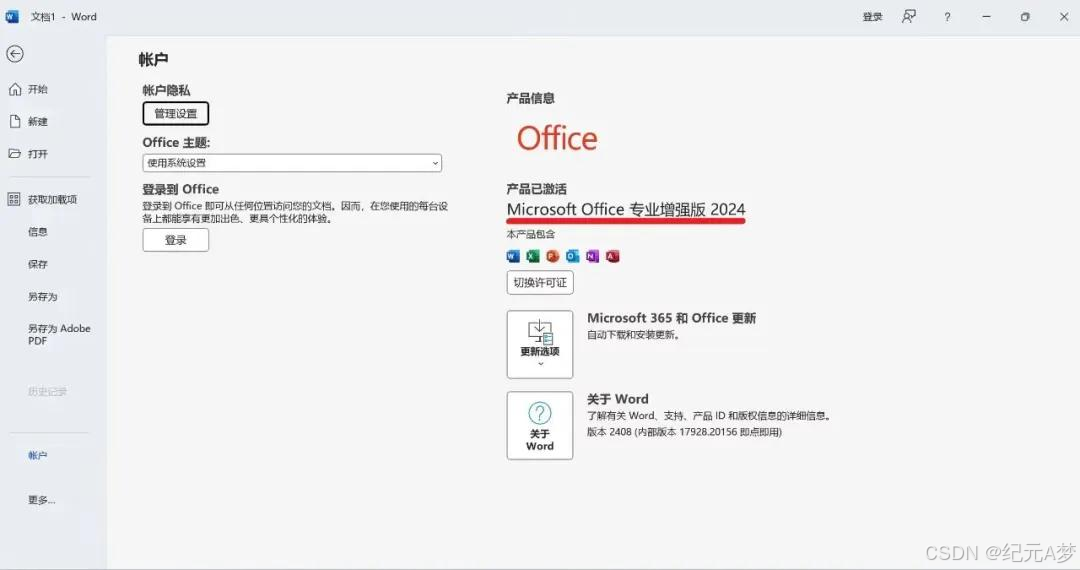
Task: Select the 帐户 (Account) entry
Action: point(38,456)
